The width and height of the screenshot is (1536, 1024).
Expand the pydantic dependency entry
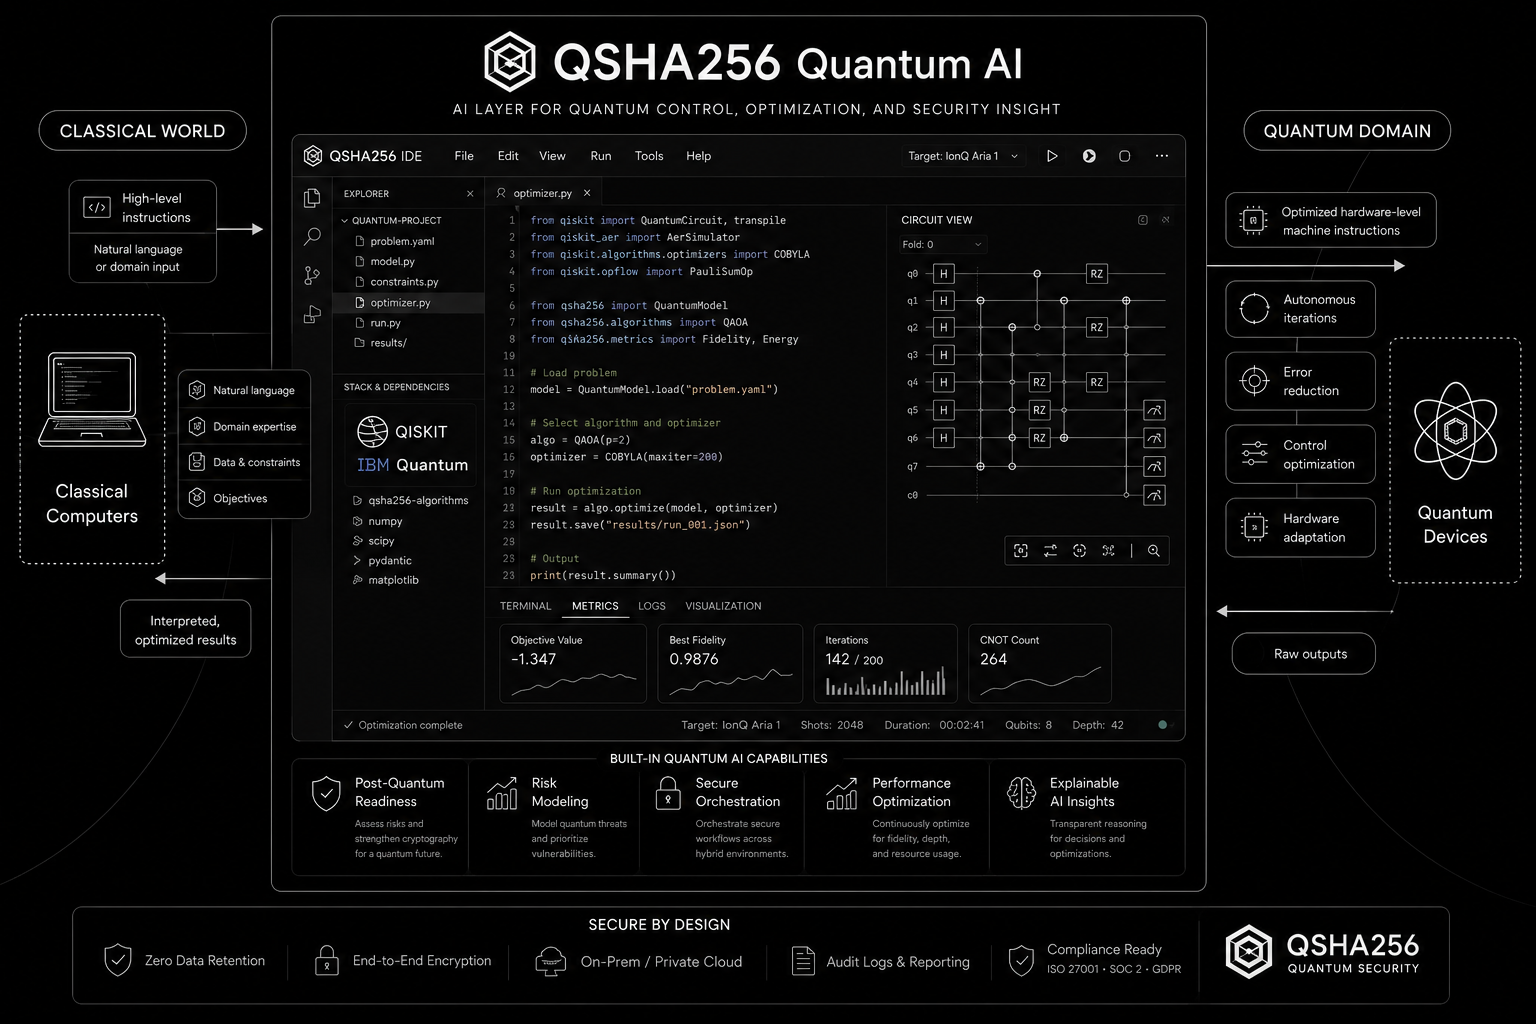pos(357,560)
